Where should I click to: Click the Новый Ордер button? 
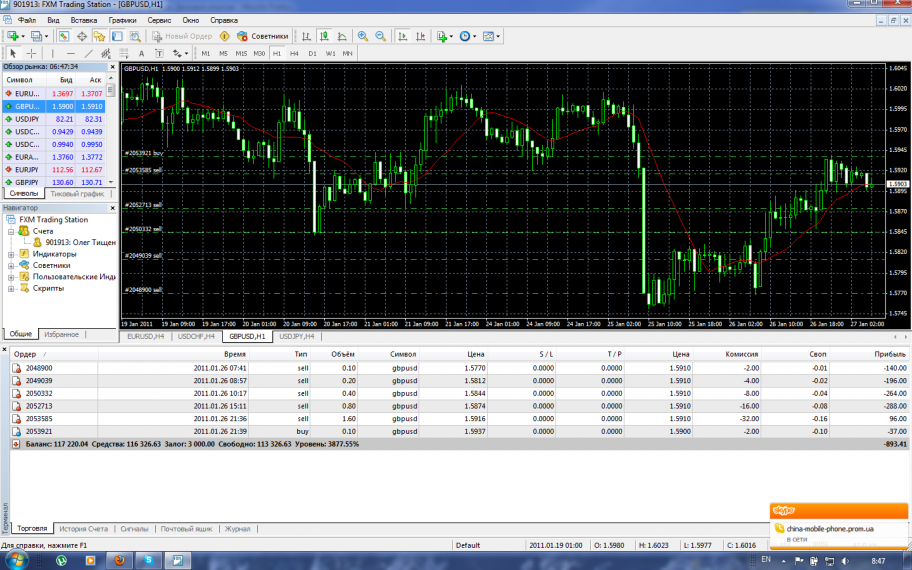(x=182, y=36)
